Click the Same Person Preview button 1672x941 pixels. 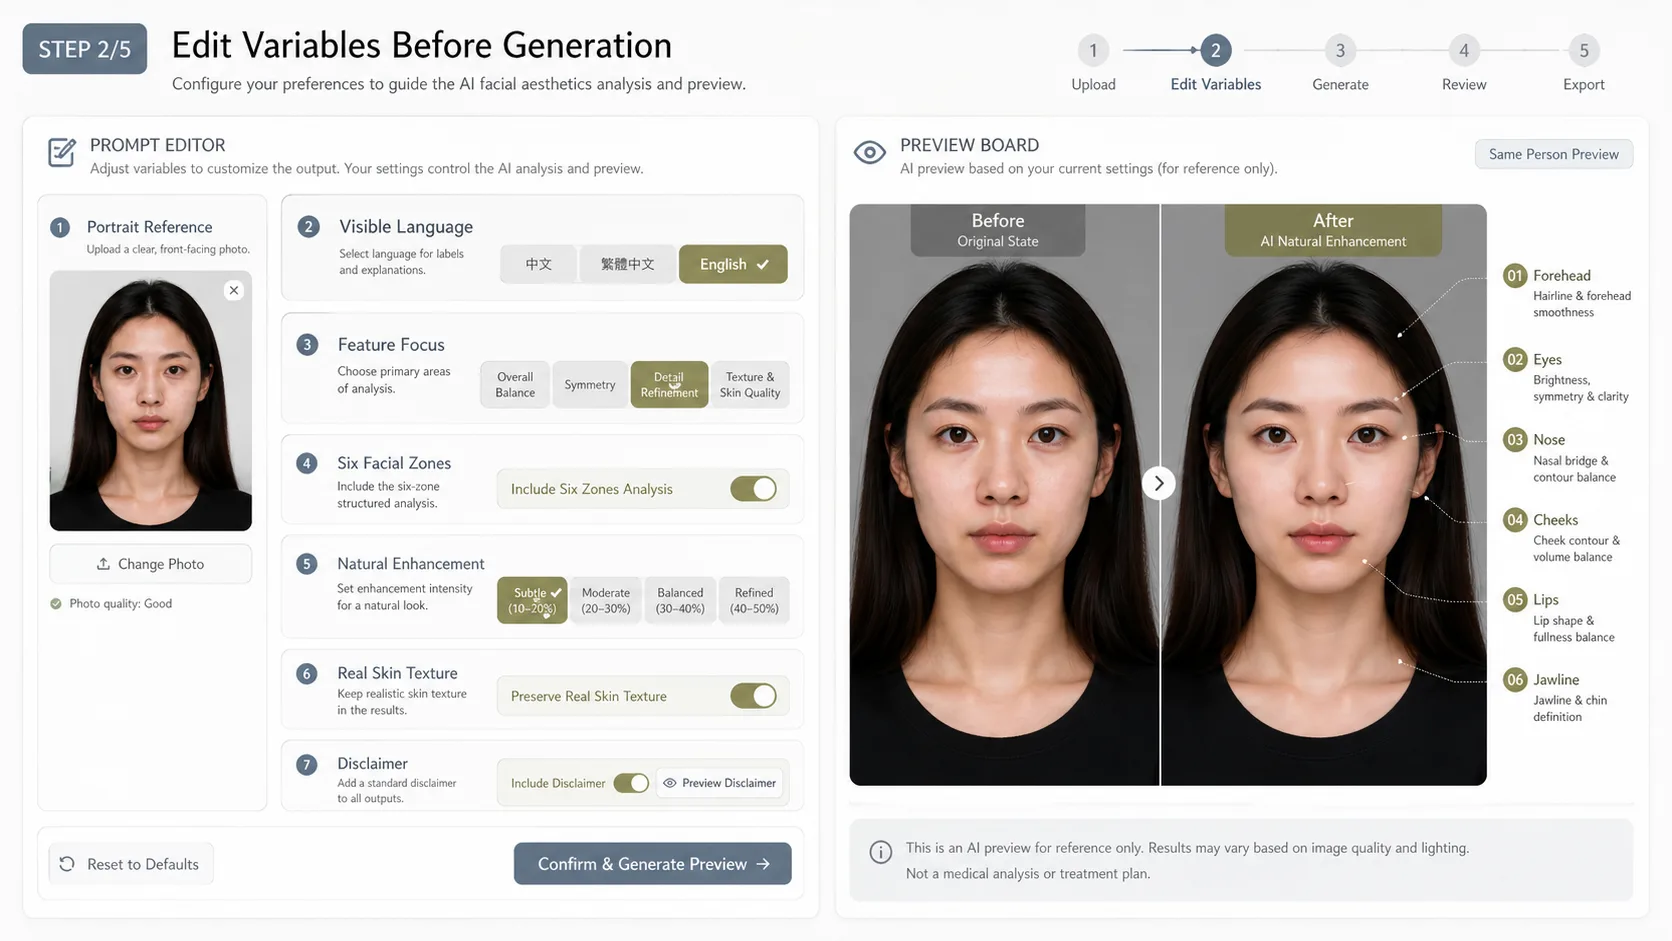click(x=1553, y=154)
